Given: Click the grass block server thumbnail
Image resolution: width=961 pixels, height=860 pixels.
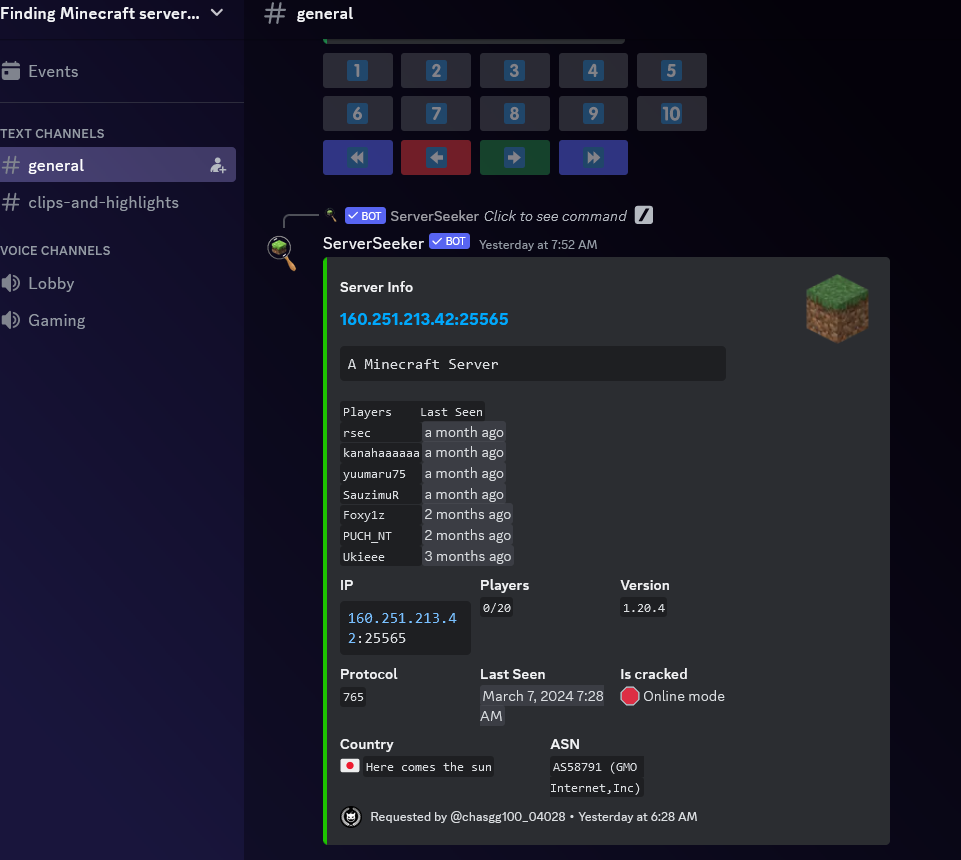Looking at the screenshot, I should (x=837, y=309).
